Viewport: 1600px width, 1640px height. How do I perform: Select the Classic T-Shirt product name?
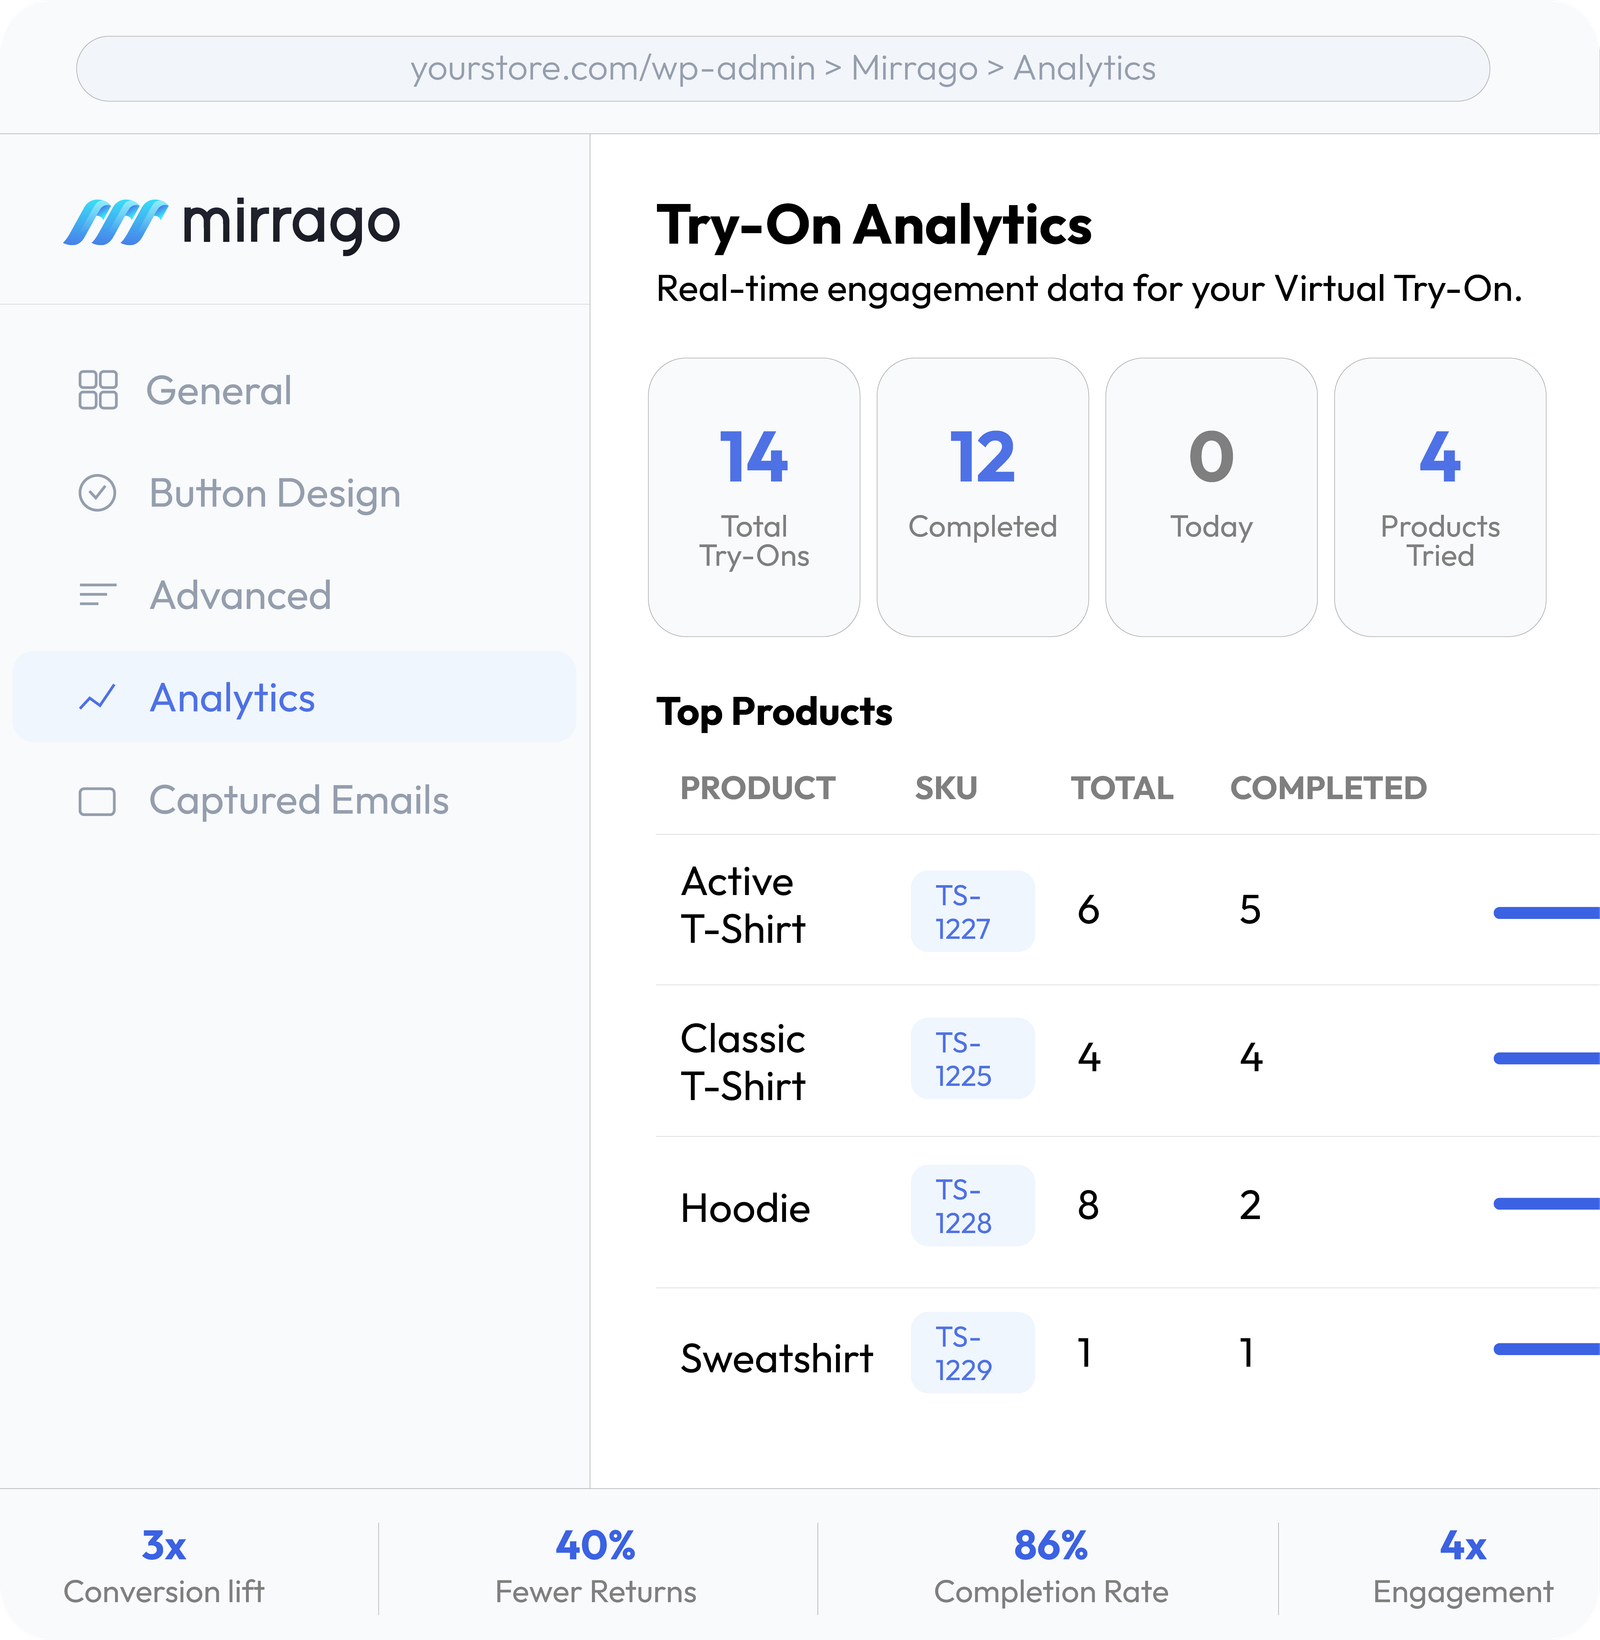[743, 1062]
